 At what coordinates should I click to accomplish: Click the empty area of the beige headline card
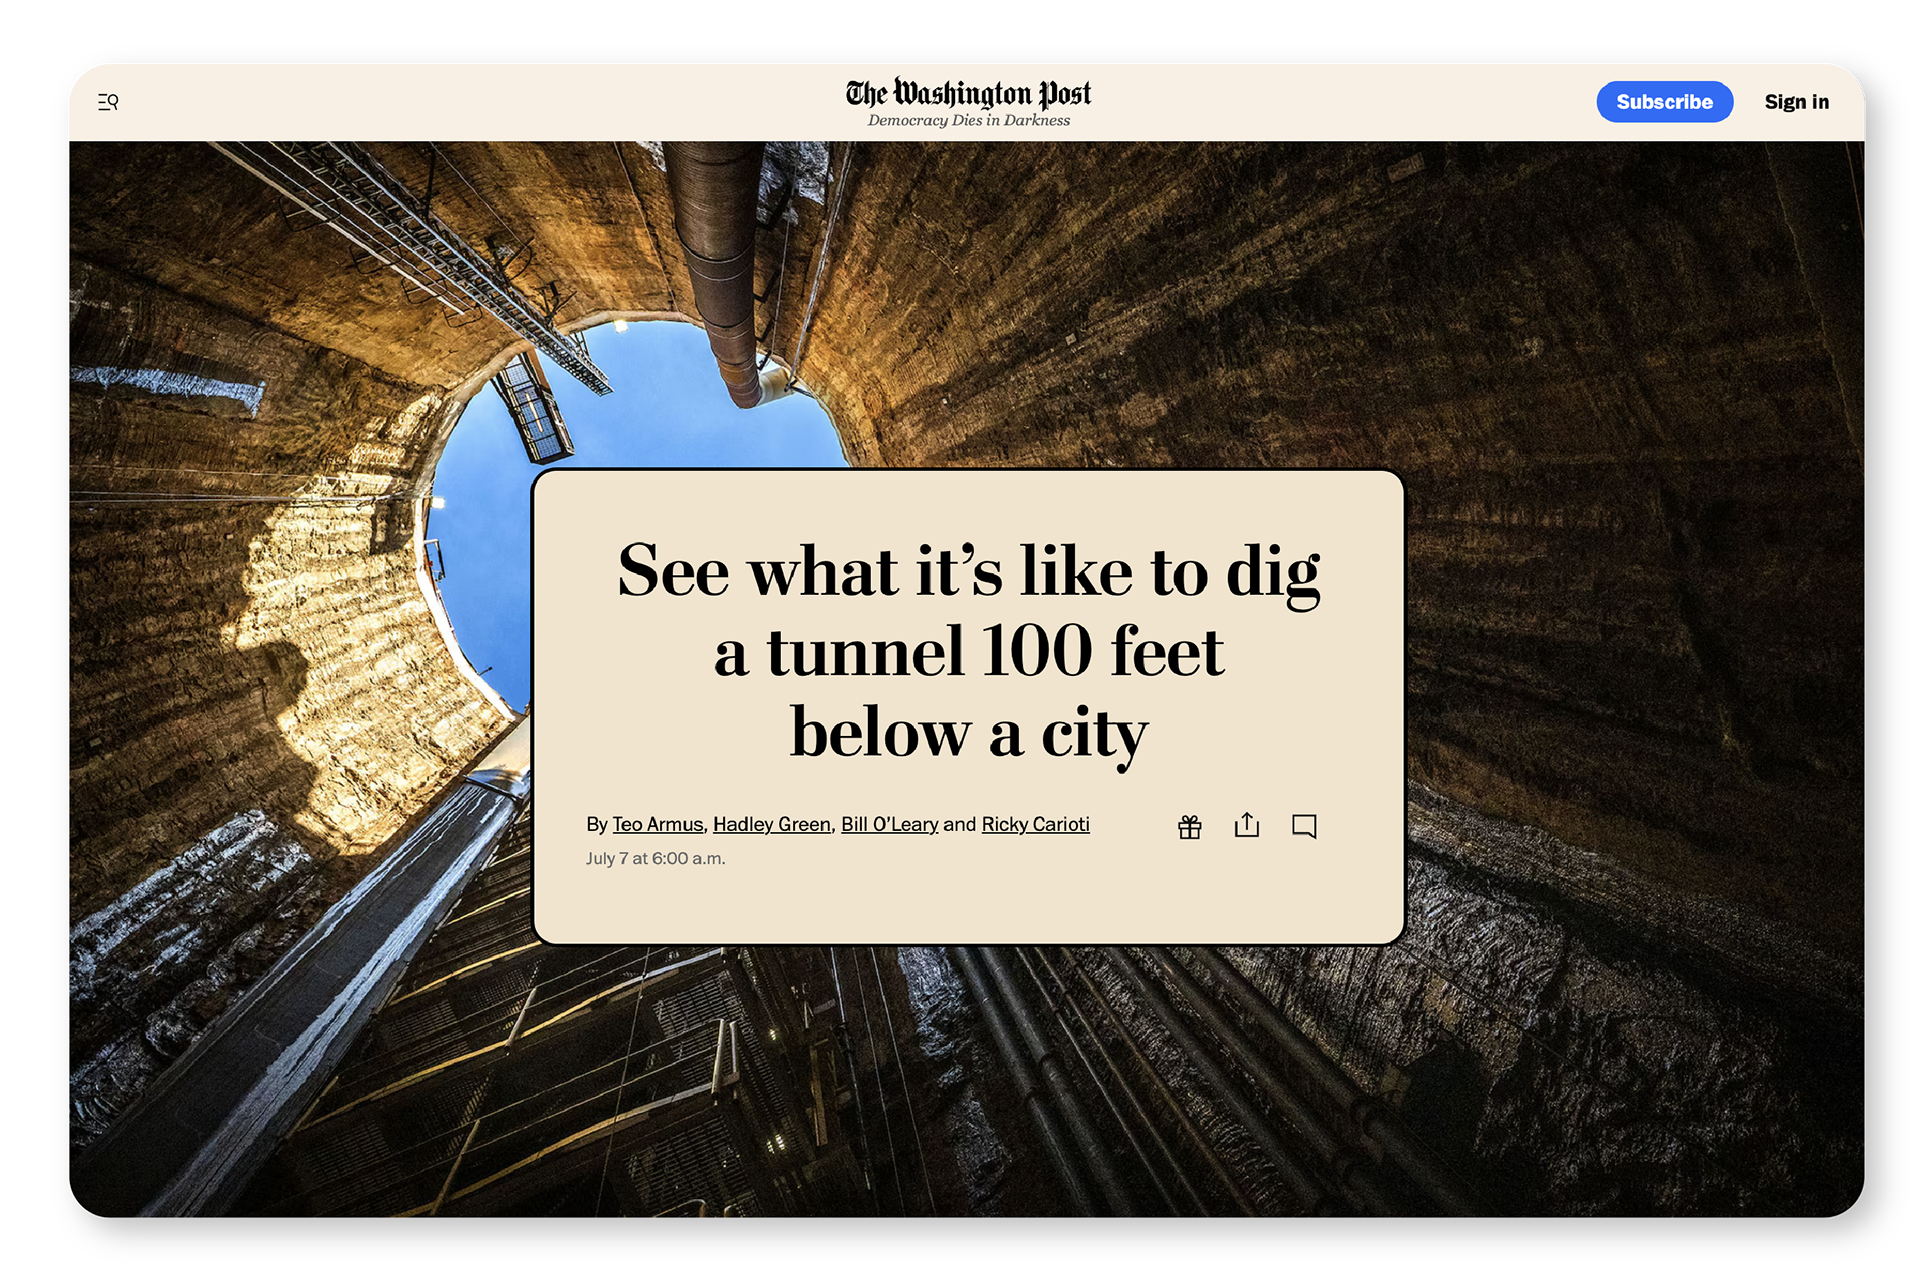coord(968,900)
